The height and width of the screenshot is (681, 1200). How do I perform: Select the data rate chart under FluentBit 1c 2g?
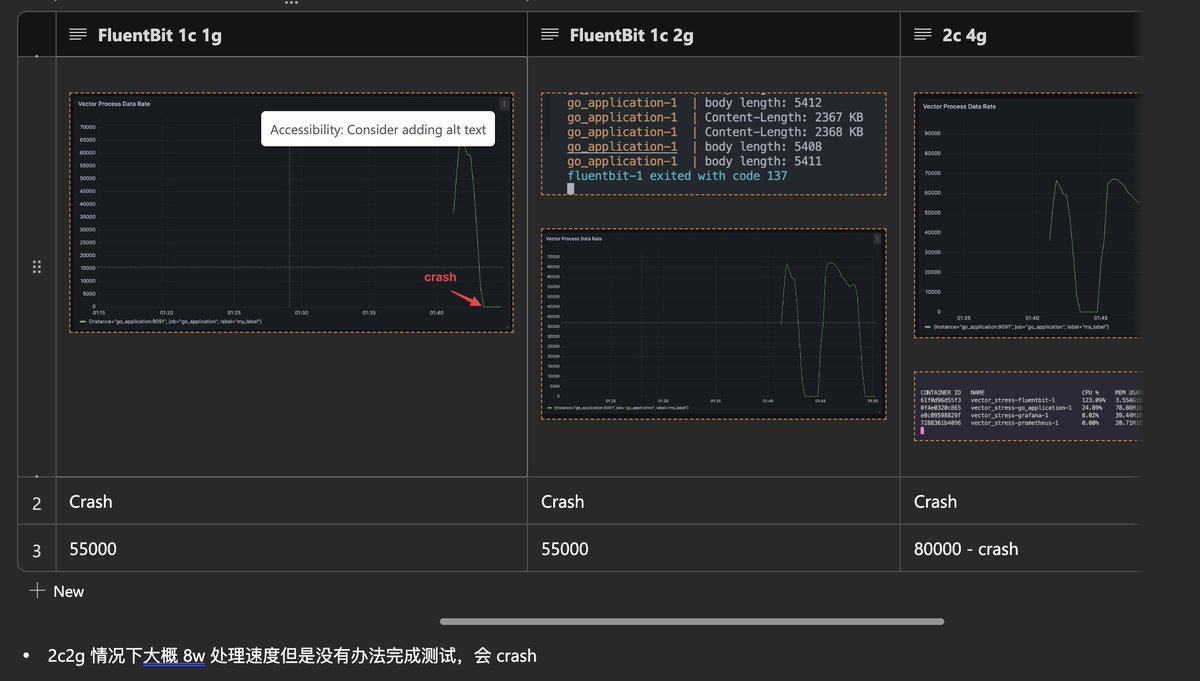tap(714, 324)
